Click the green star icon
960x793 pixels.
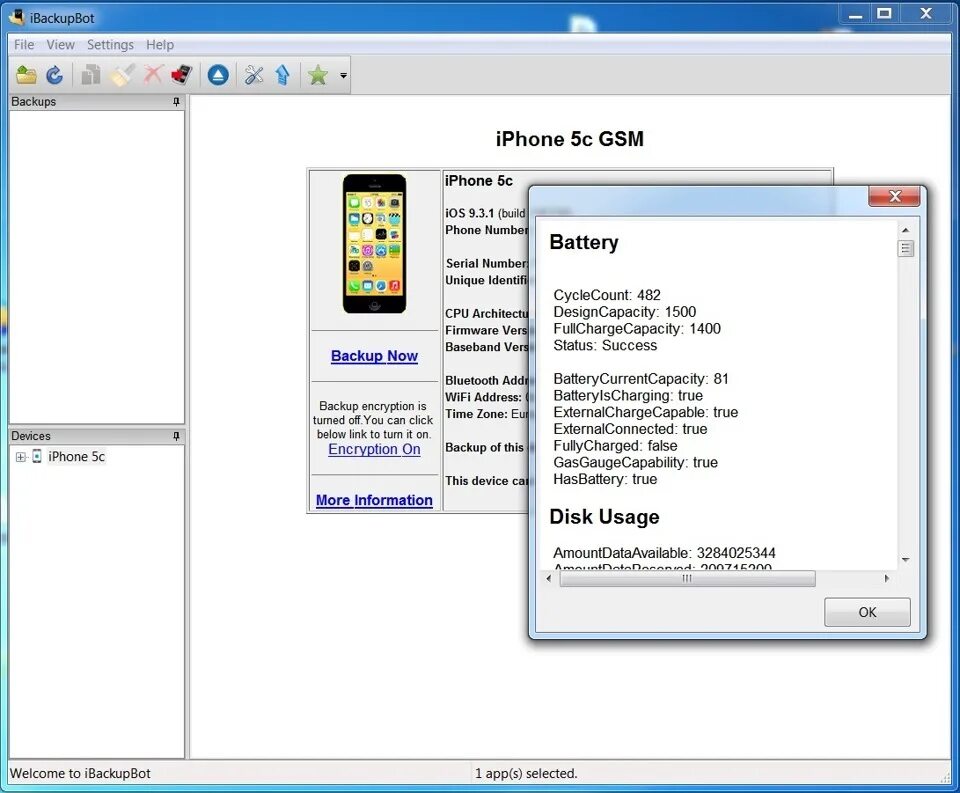318,75
